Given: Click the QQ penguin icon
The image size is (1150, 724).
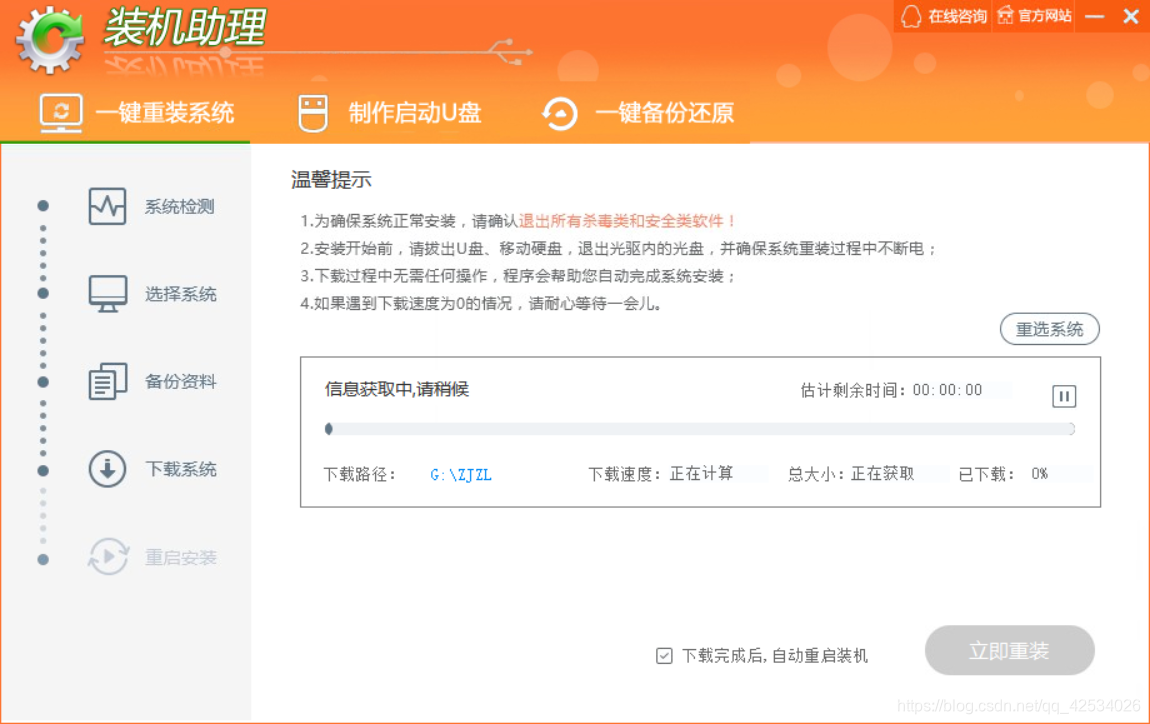Looking at the screenshot, I should tap(911, 16).
